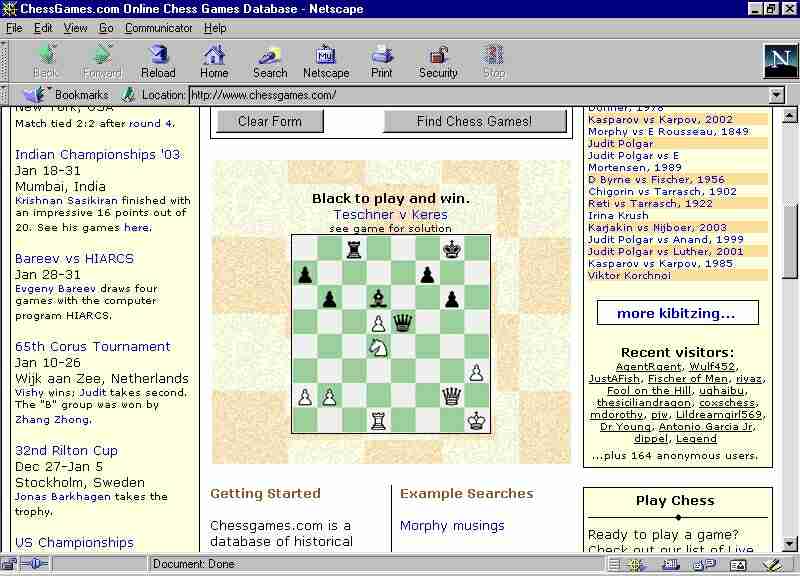Image resolution: width=800 pixels, height=576 pixels.
Task: Open the Communicator menu
Action: click(159, 28)
